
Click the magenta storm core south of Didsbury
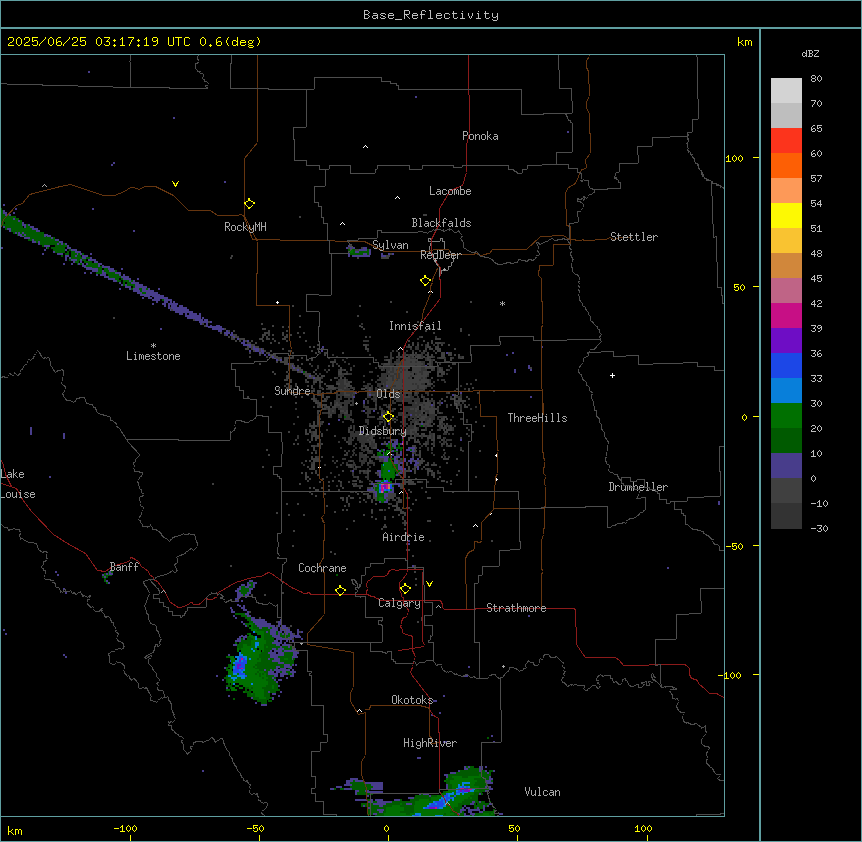coord(385,487)
